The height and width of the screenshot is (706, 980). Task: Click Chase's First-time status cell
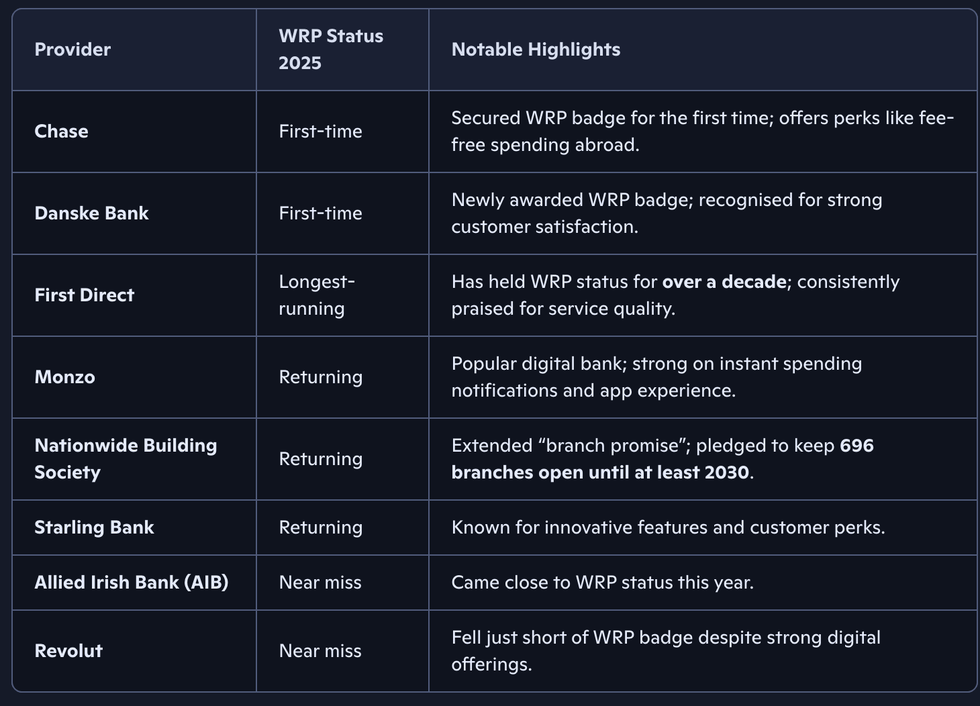tap(320, 131)
